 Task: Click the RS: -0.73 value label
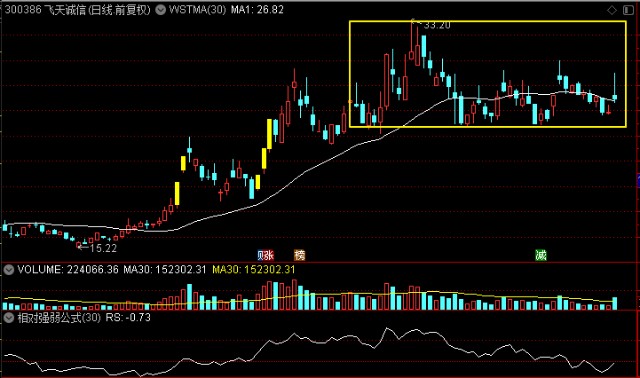click(x=128, y=318)
